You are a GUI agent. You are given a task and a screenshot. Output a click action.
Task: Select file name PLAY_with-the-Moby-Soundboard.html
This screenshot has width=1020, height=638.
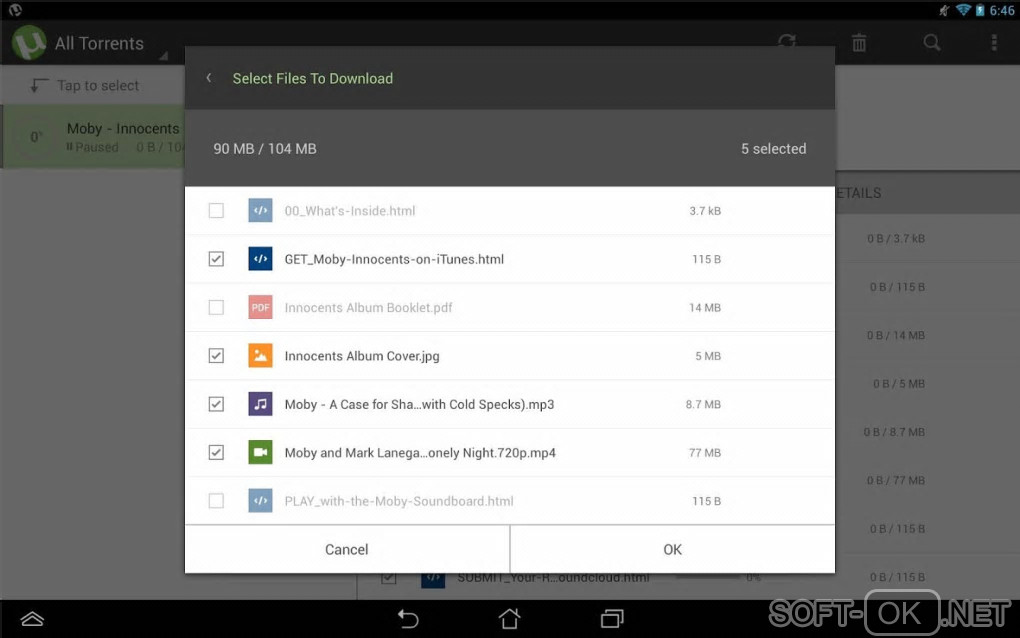[399, 501]
